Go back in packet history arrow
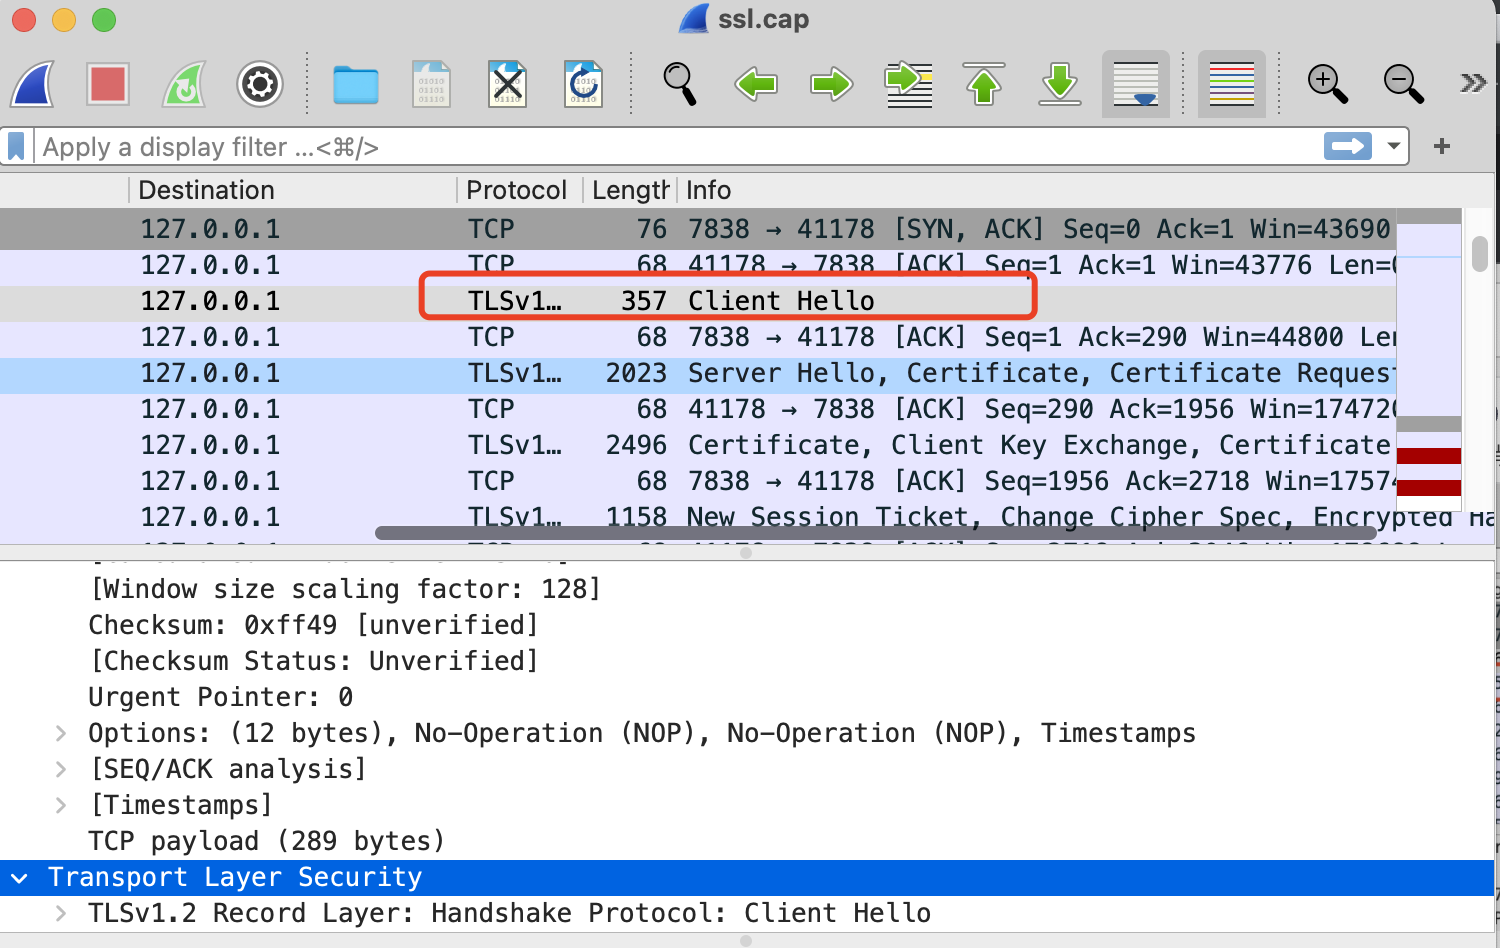The image size is (1500, 948). [x=756, y=84]
